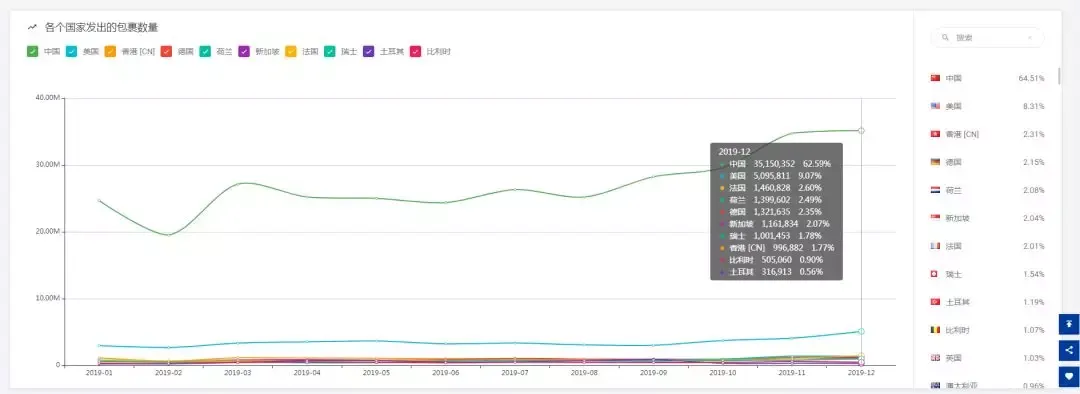
Task: Toggle the 土耳其 legend checkbox
Action: [x=368, y=51]
